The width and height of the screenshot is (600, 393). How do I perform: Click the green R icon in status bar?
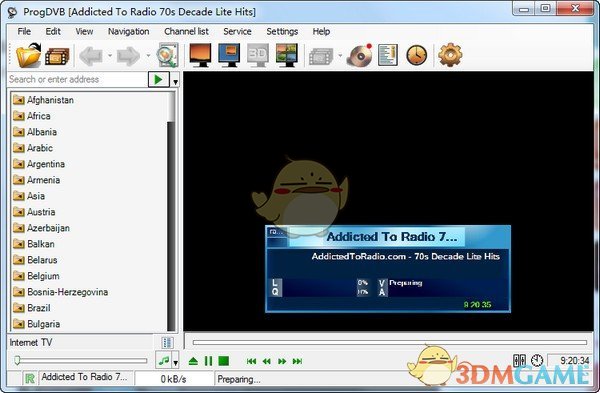tap(29, 378)
